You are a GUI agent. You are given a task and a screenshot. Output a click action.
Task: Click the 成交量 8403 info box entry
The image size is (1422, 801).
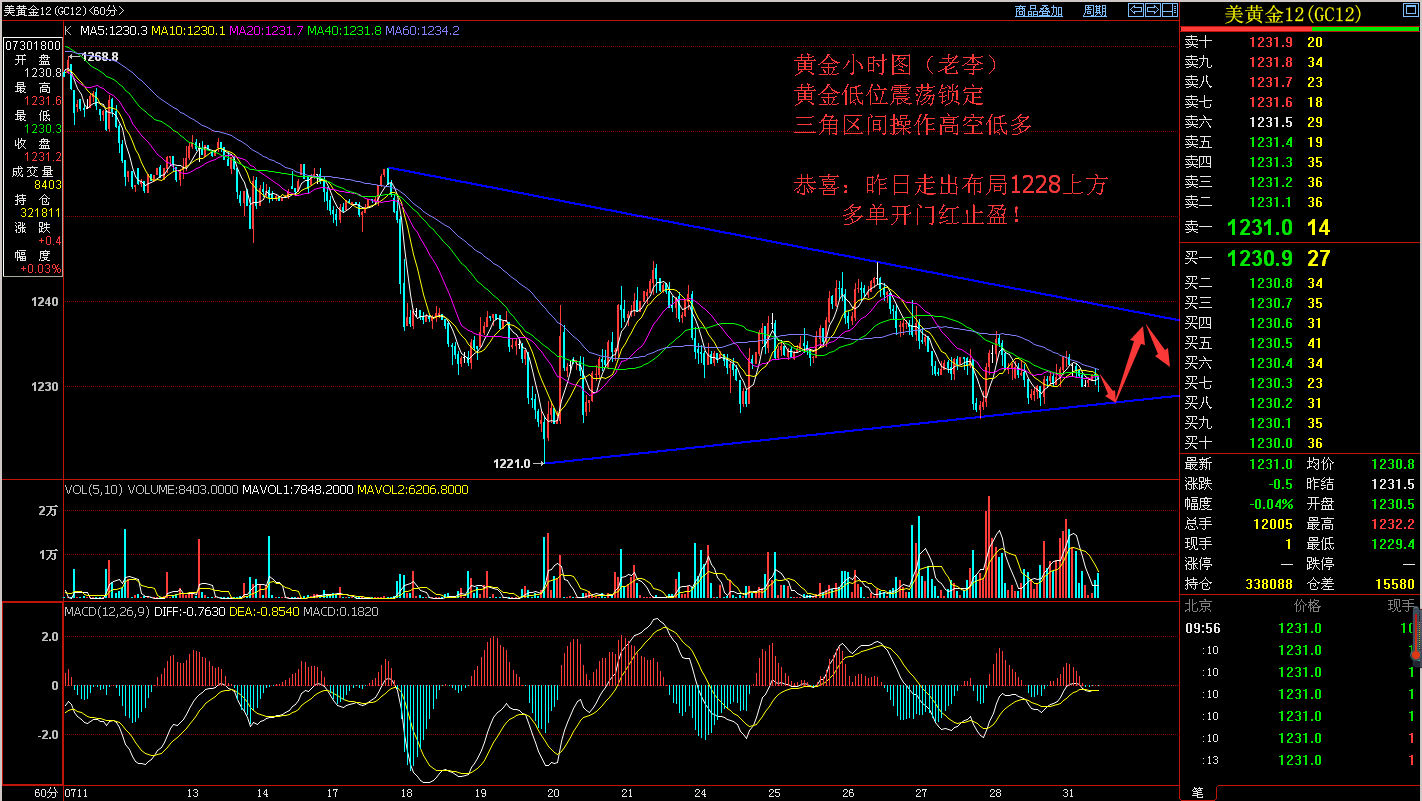click(35, 178)
